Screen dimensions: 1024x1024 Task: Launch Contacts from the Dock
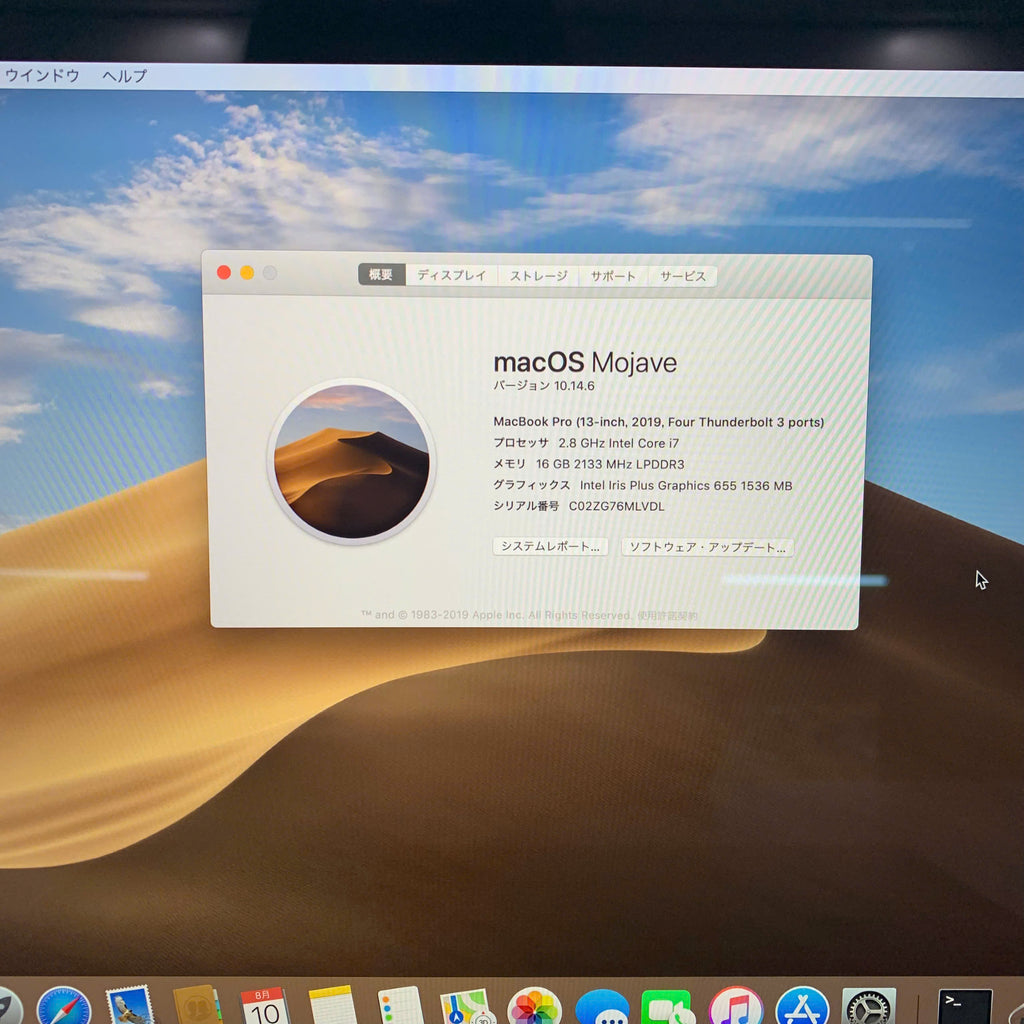coord(197,1006)
